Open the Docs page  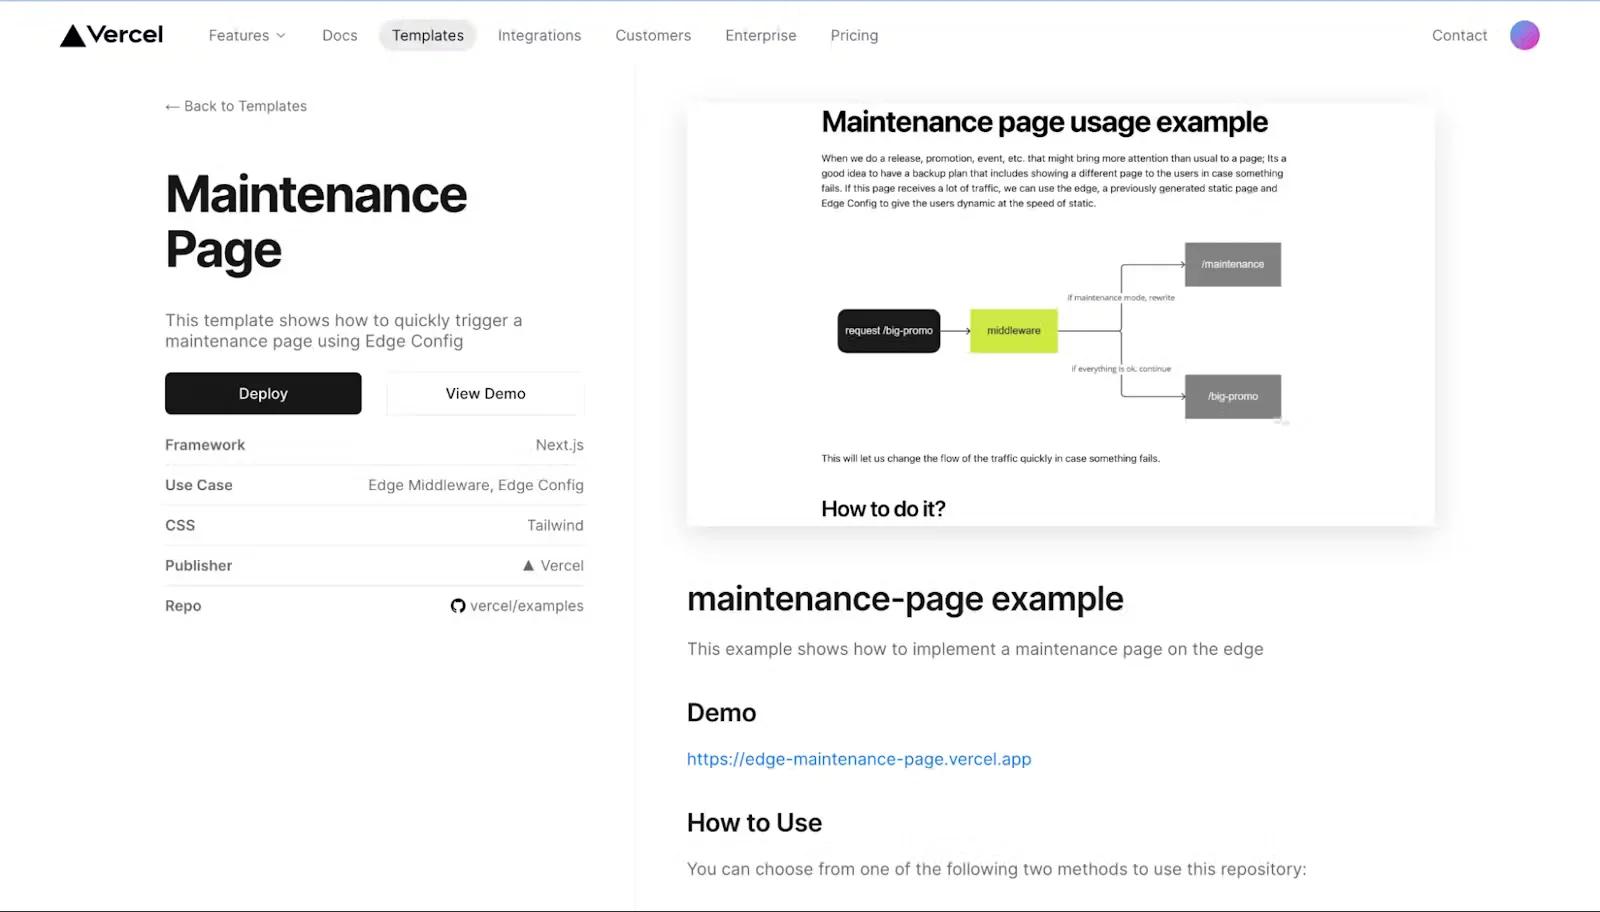[340, 35]
